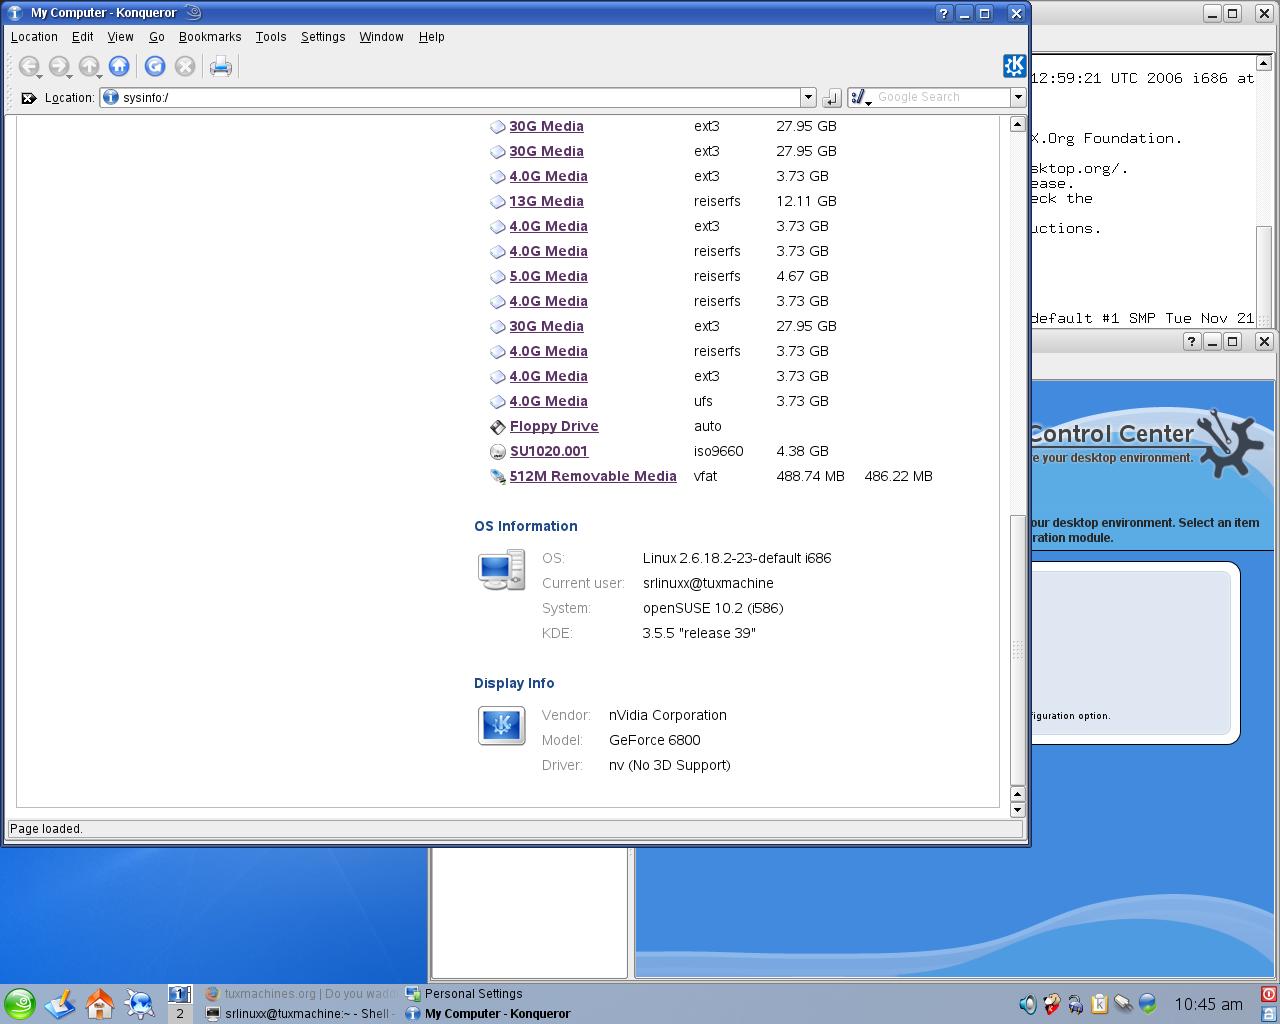Click the padlock wallet tray icon
This screenshot has height=1024, width=1280.
pos(1075,1004)
